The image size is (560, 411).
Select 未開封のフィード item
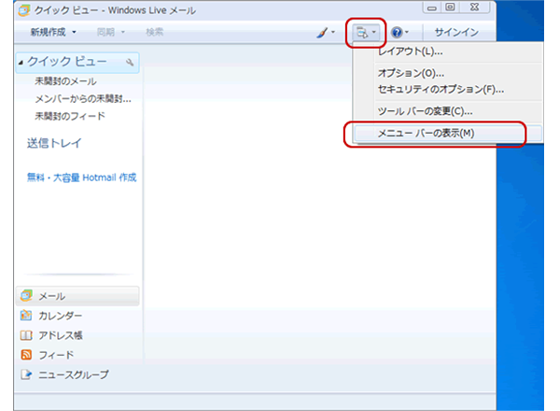pos(70,116)
